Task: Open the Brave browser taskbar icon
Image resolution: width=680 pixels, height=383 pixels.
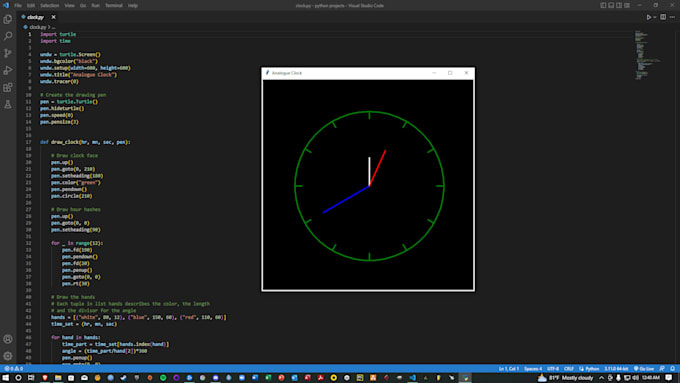Action: pyautogui.click(x=45, y=378)
